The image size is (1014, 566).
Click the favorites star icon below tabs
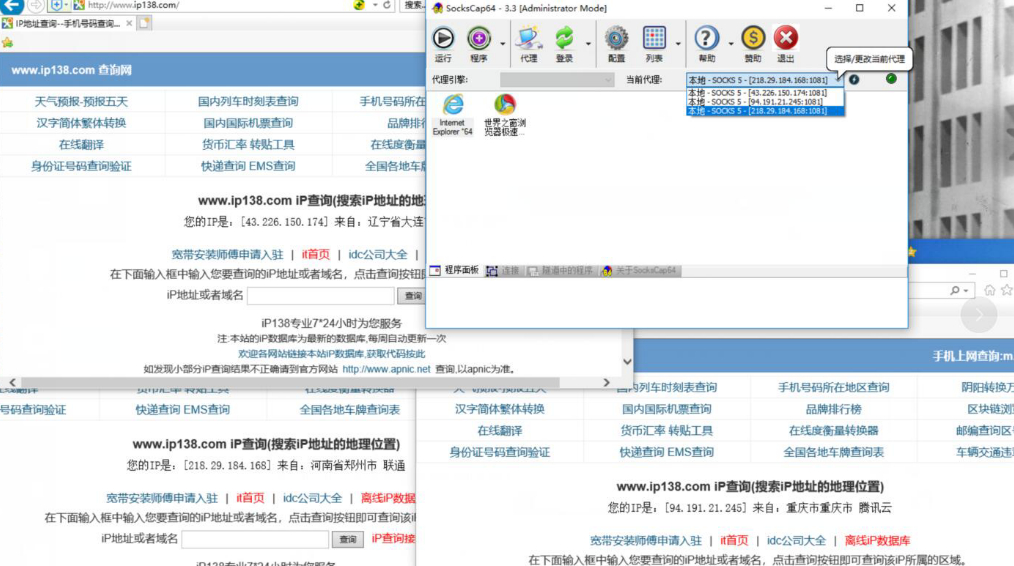click(7, 43)
